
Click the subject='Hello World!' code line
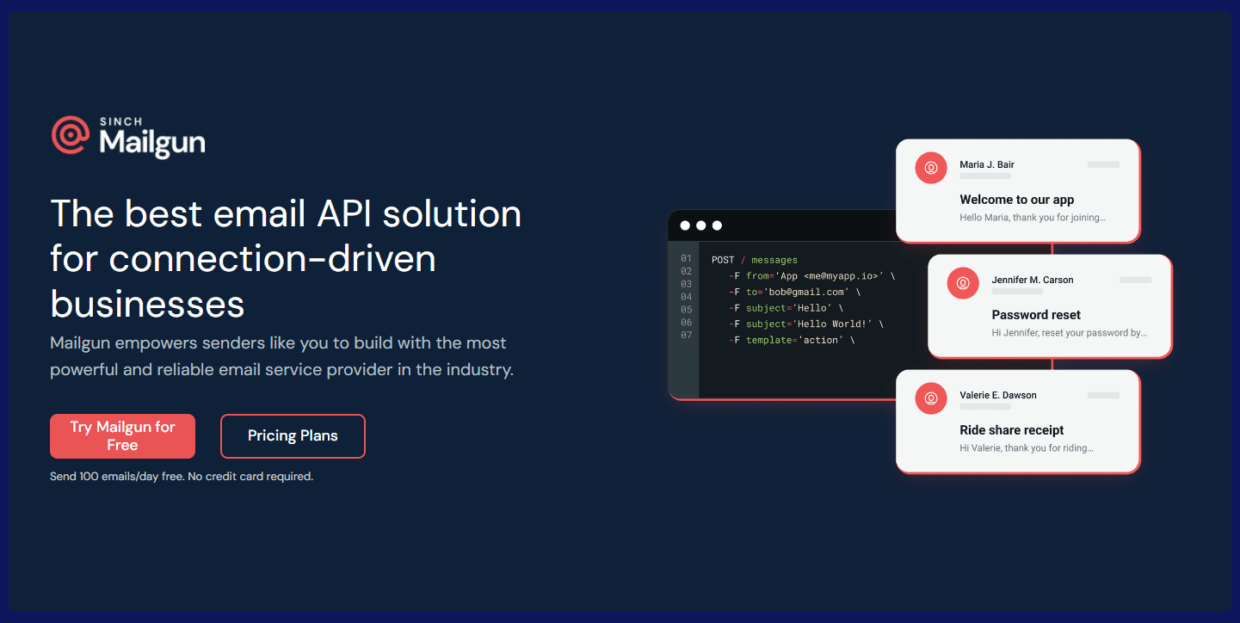[x=806, y=324]
